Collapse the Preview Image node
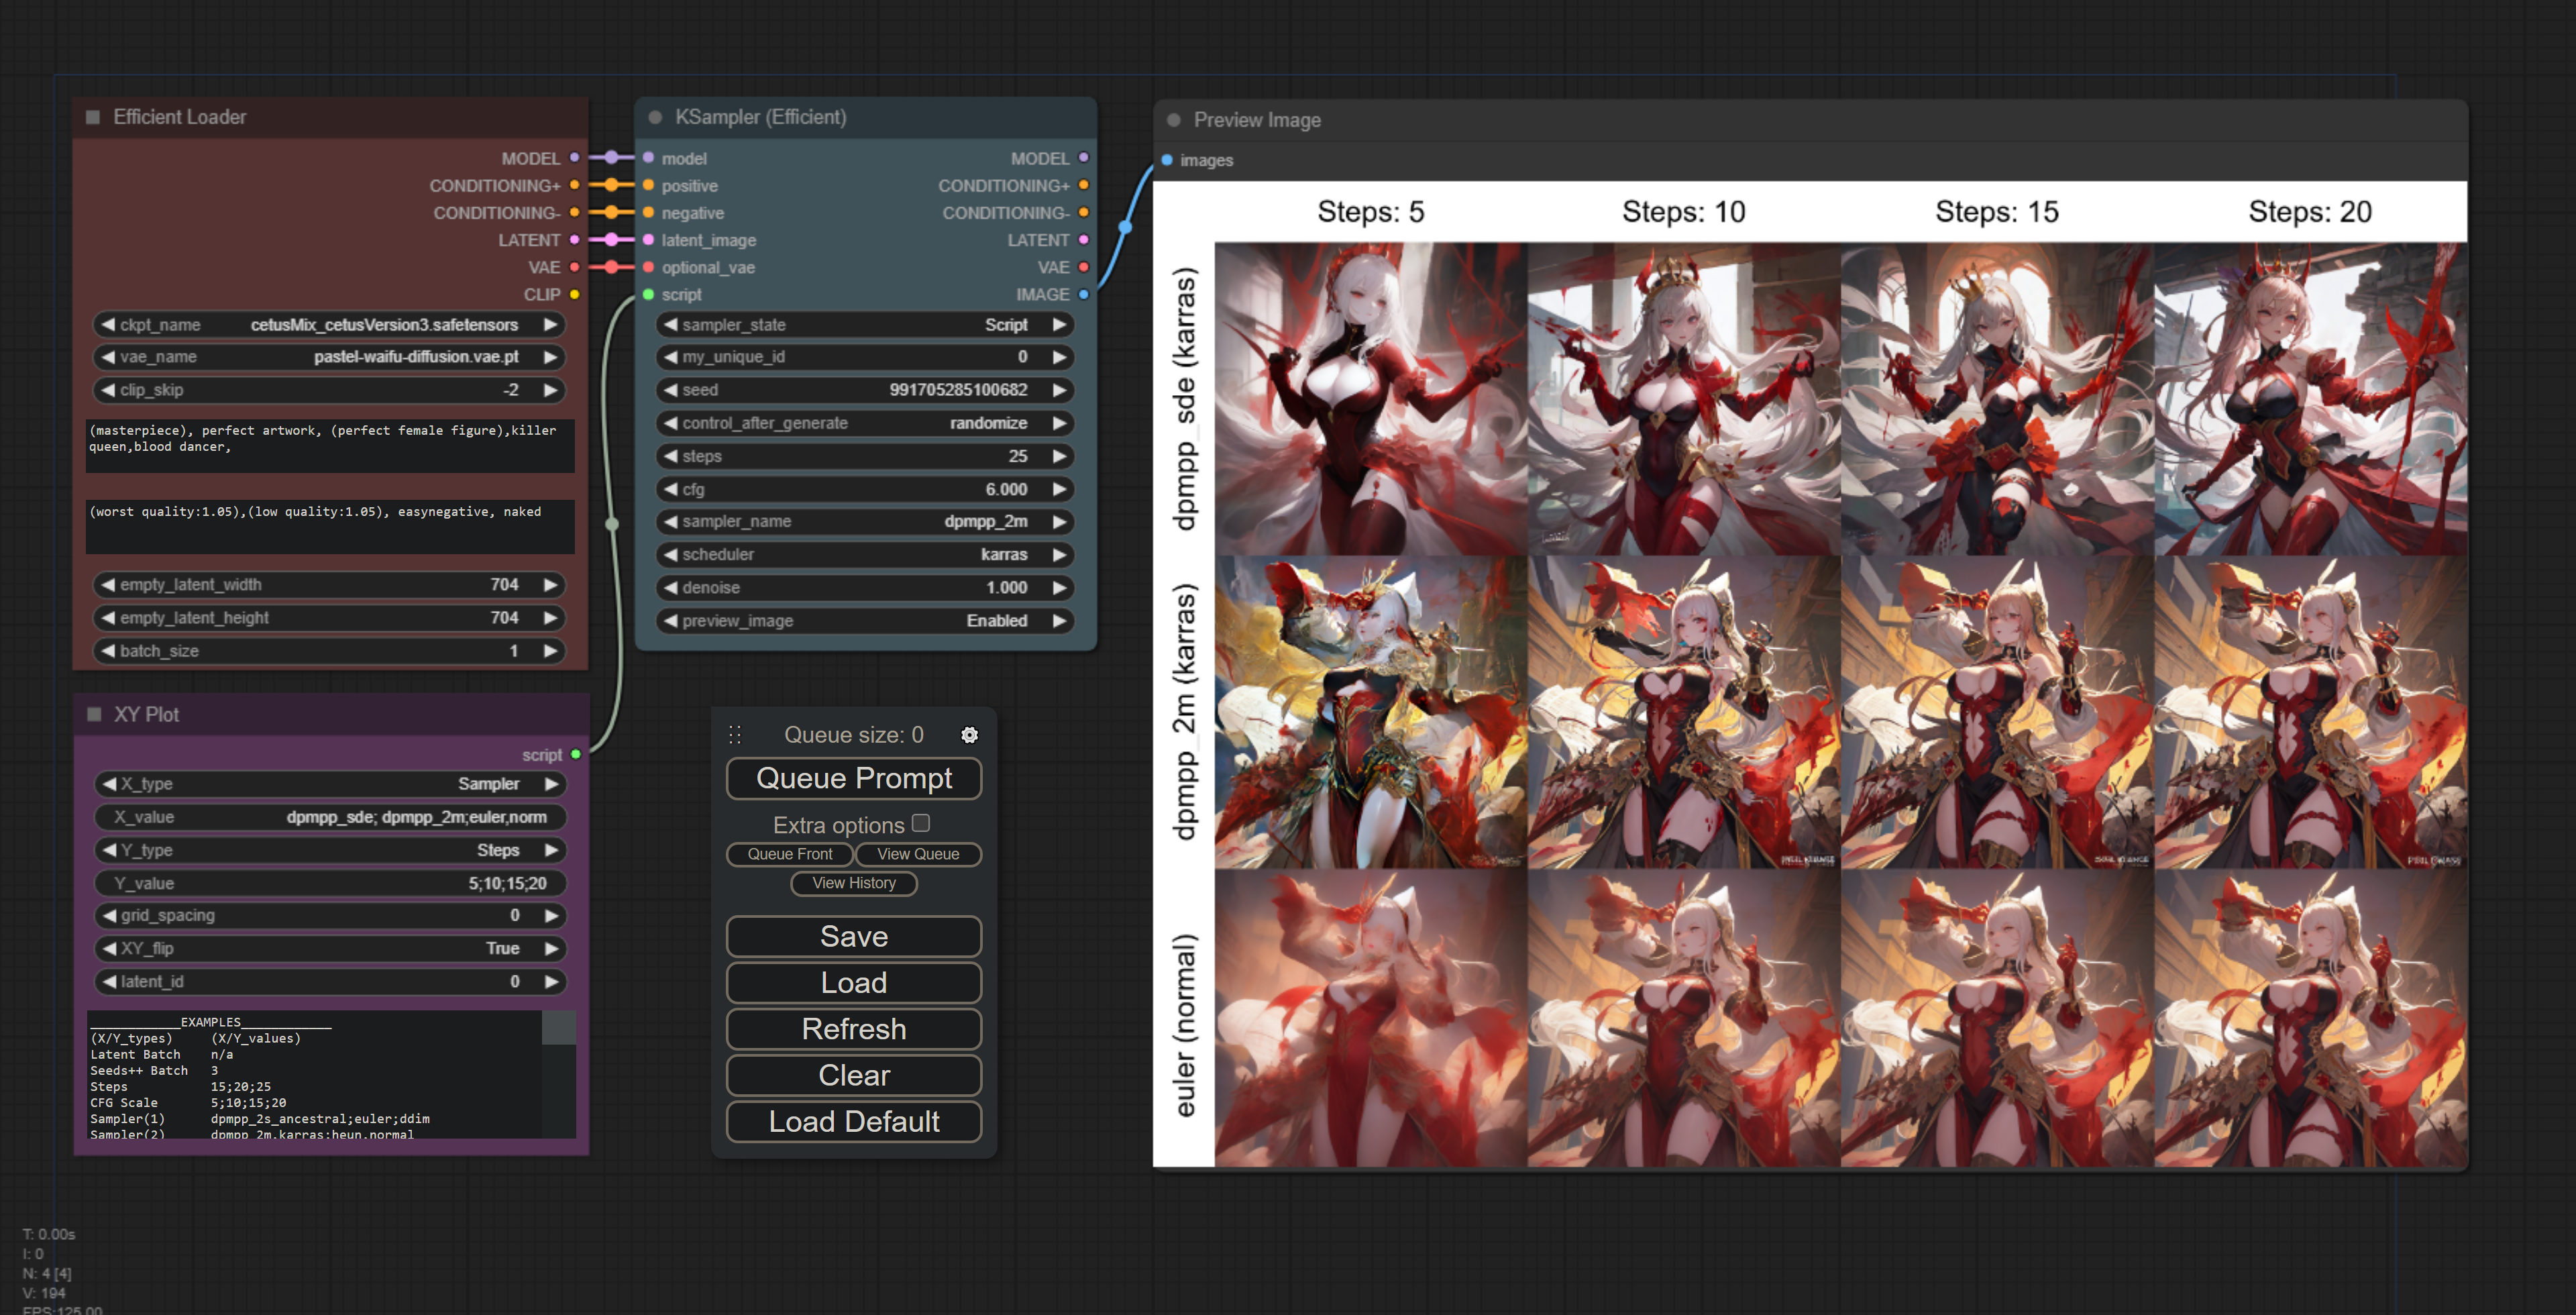The width and height of the screenshot is (2576, 1315). 1174,120
